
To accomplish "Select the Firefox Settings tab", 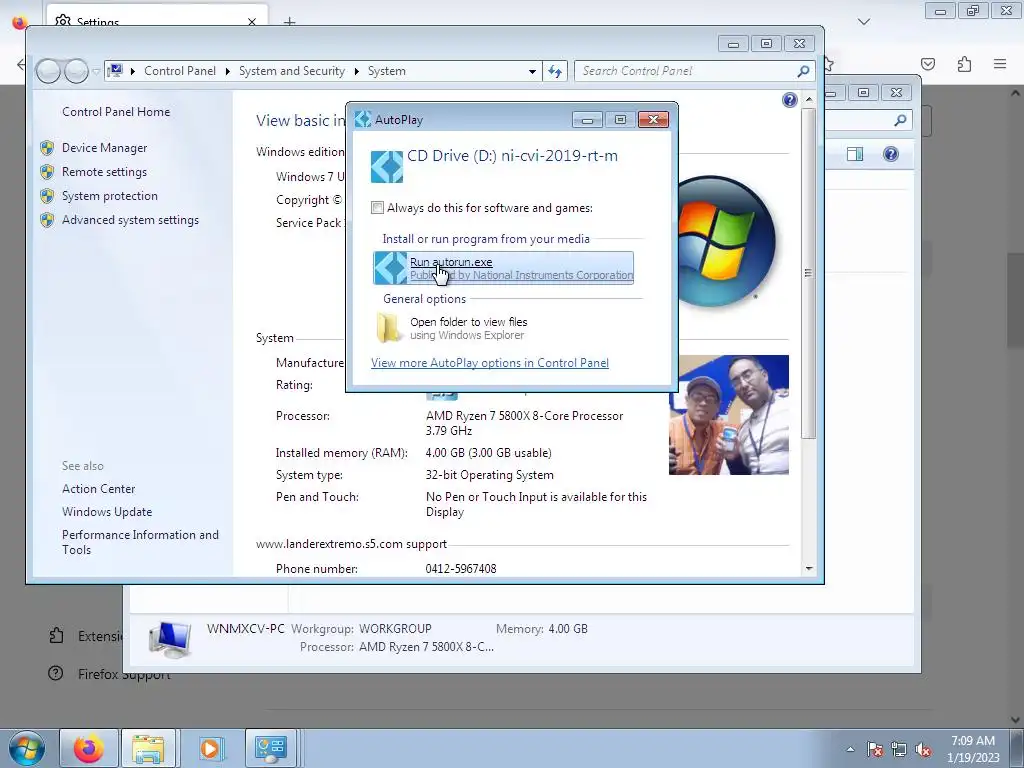I will click(x=157, y=18).
